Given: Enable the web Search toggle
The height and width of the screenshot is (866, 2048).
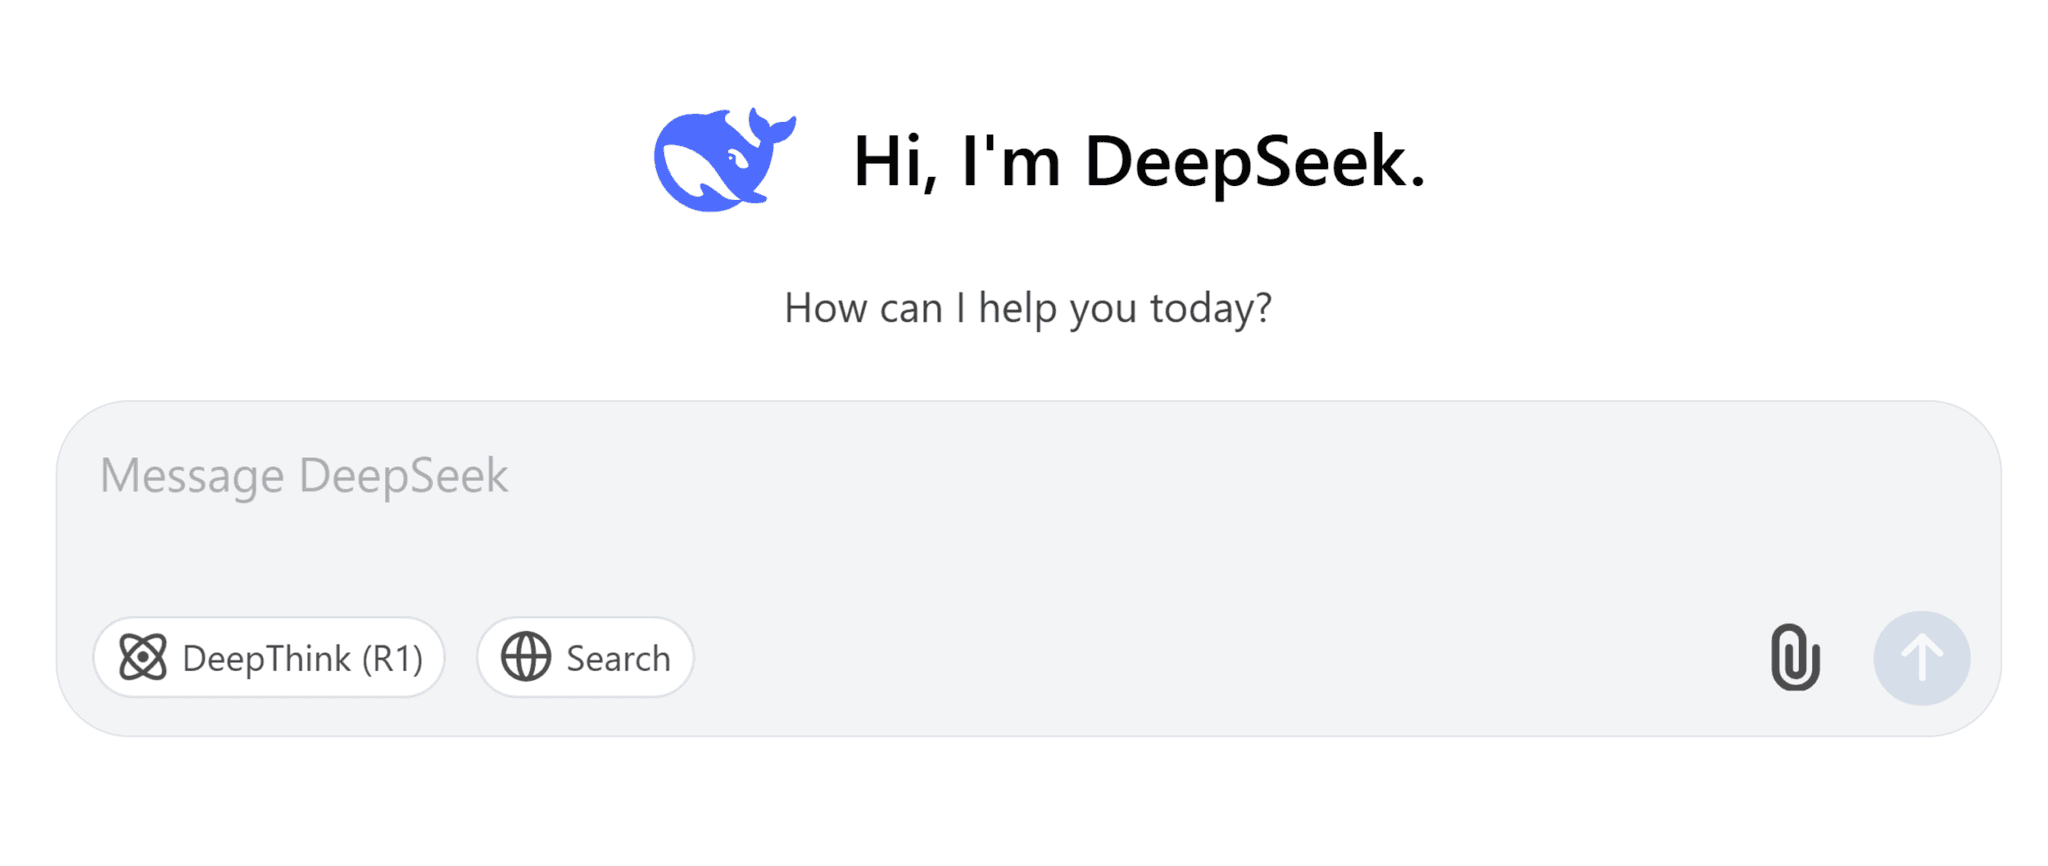Looking at the screenshot, I should [x=585, y=658].
